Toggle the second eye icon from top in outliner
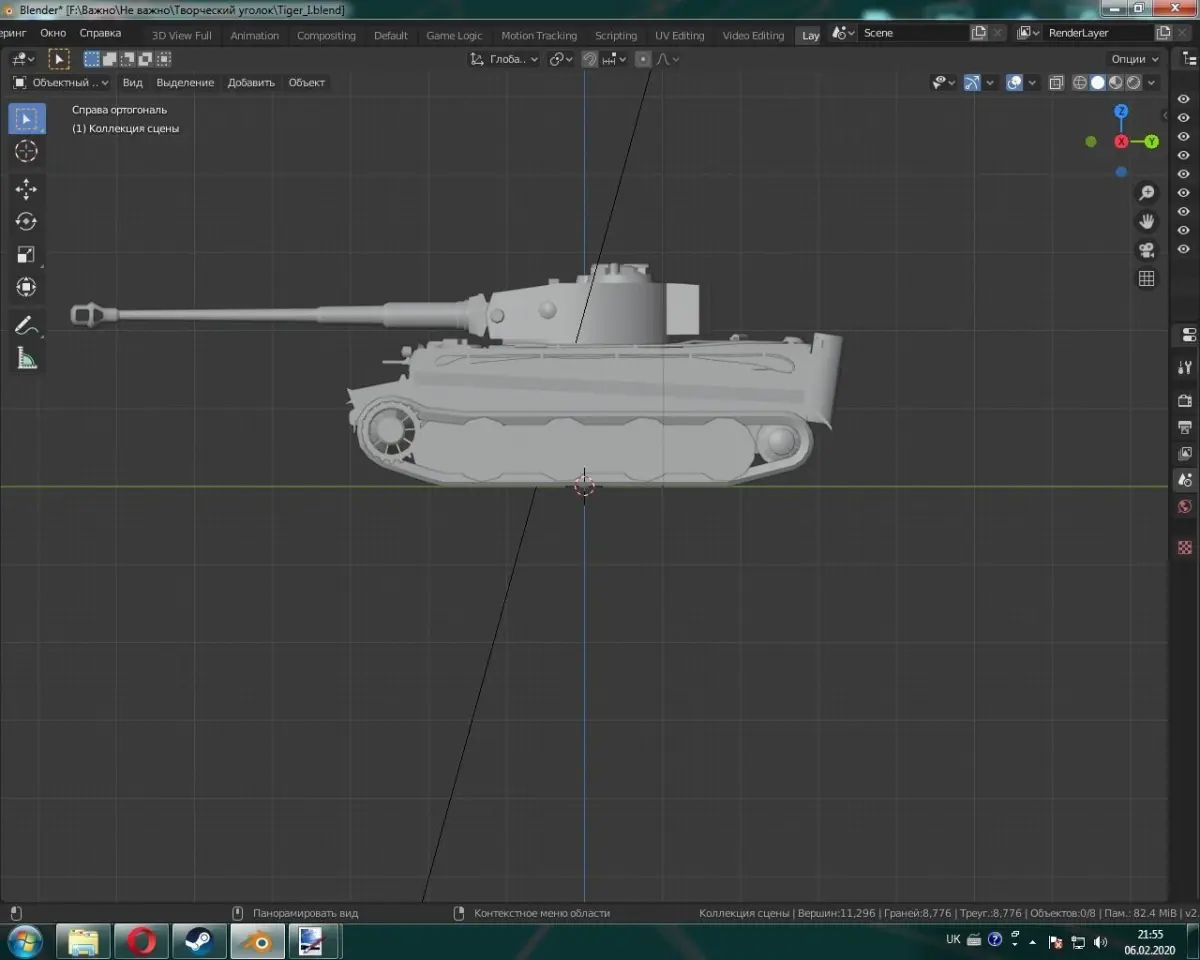The width and height of the screenshot is (1200, 960). click(1184, 118)
